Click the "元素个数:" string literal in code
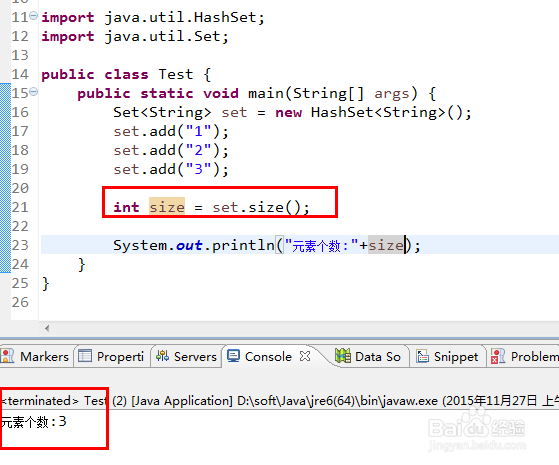 coord(321,246)
